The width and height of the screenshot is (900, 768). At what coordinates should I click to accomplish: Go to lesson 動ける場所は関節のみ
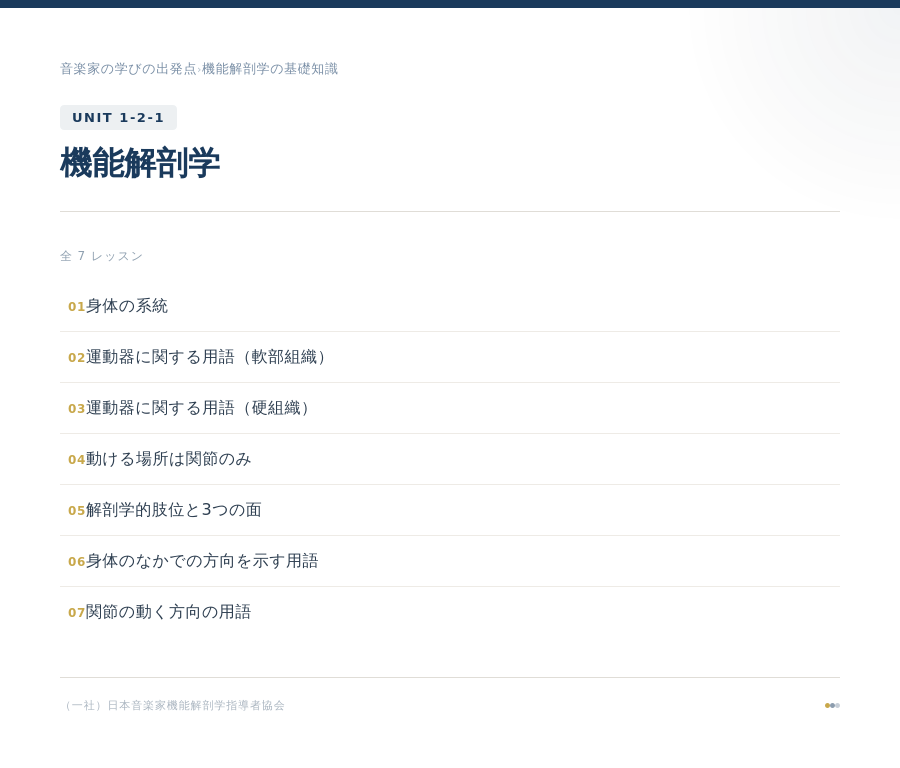(168, 459)
